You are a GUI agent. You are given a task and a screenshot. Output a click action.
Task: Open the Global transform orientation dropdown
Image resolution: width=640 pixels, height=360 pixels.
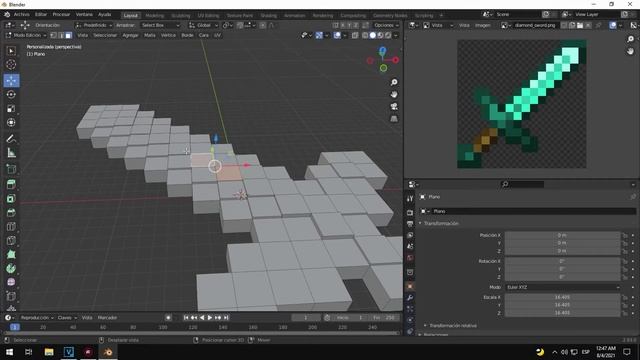tap(204, 25)
